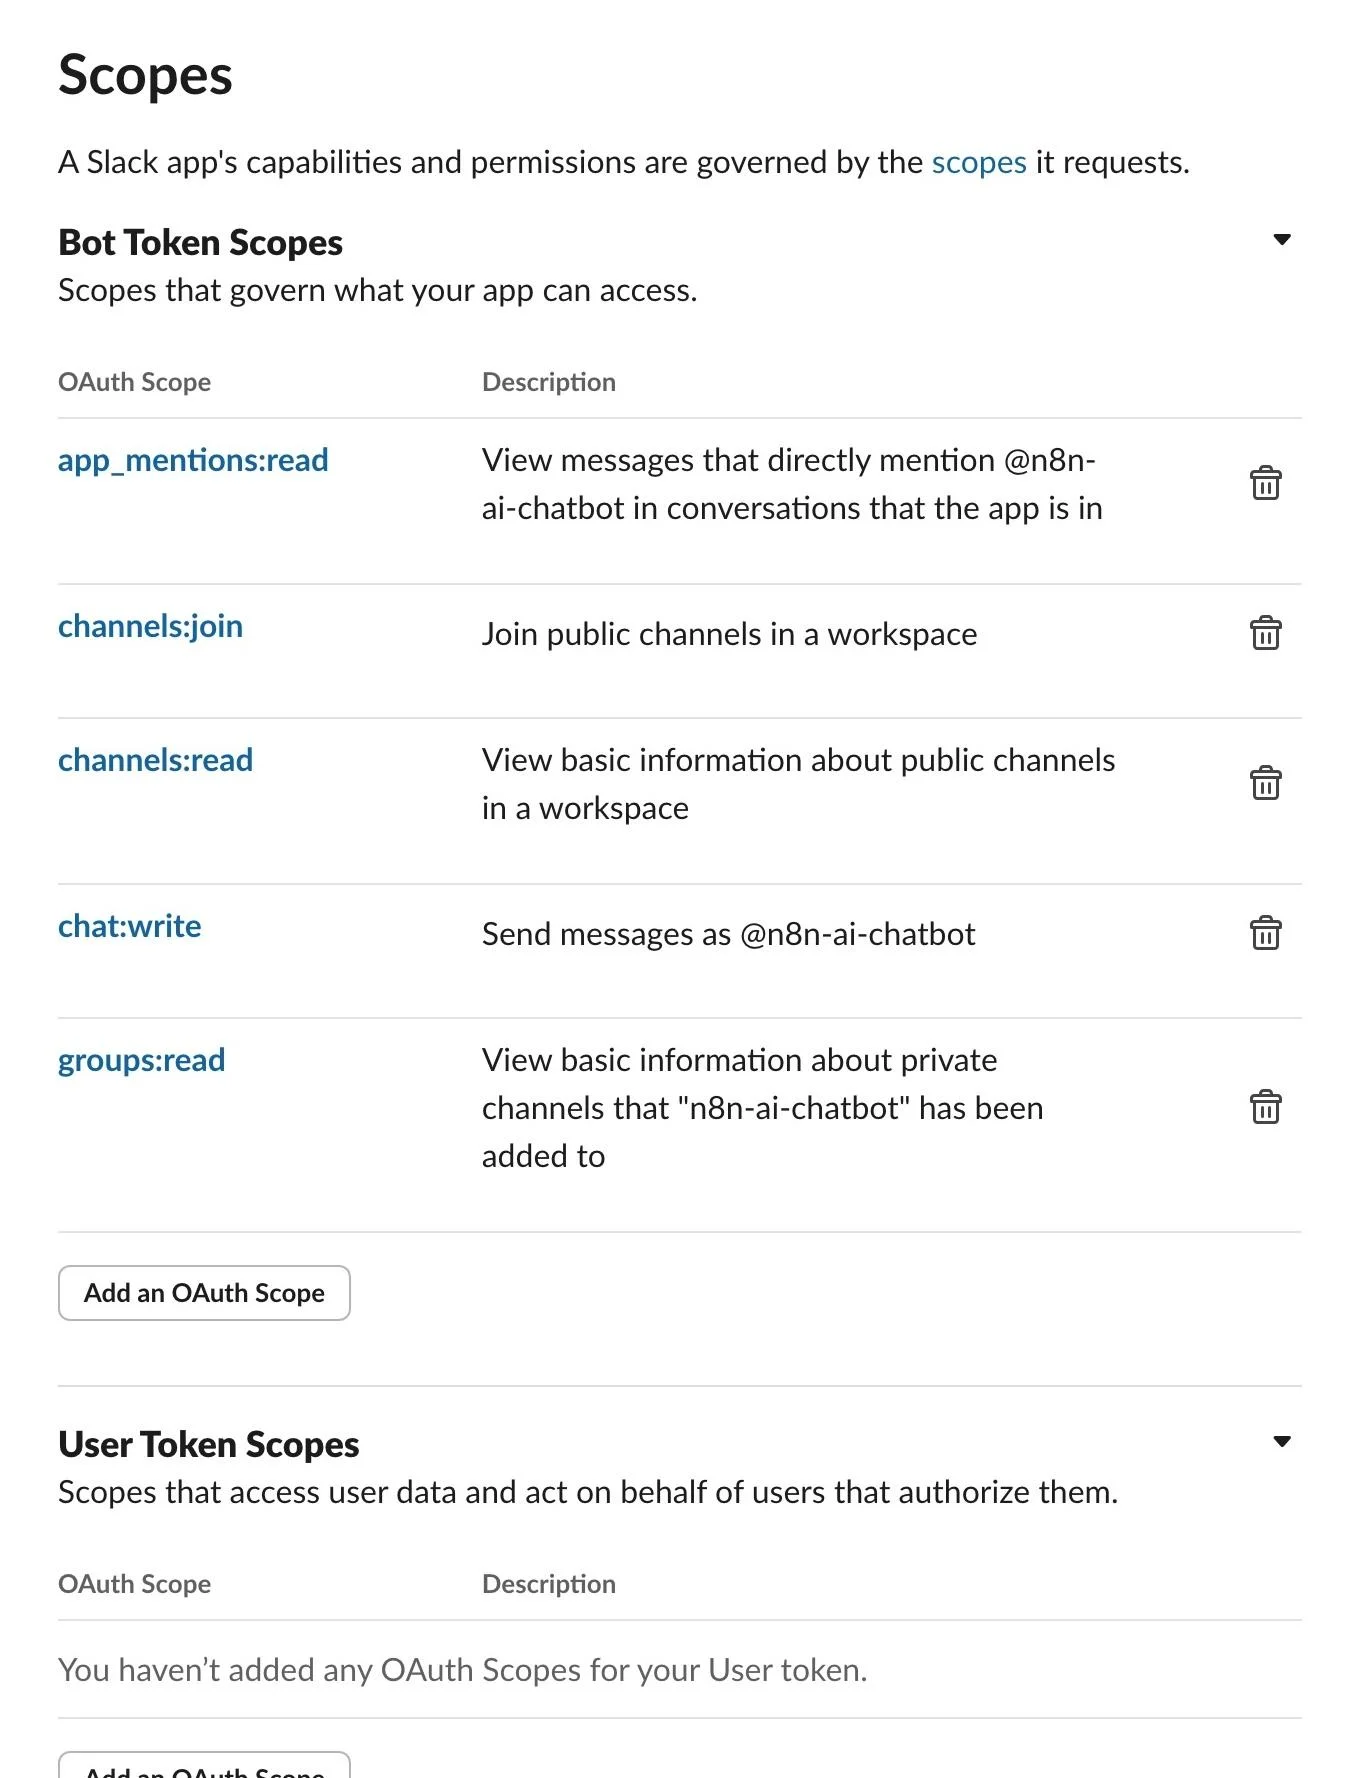Remove the groups:read scope via trash icon
Screen dimensions: 1353x1778
(1265, 1107)
